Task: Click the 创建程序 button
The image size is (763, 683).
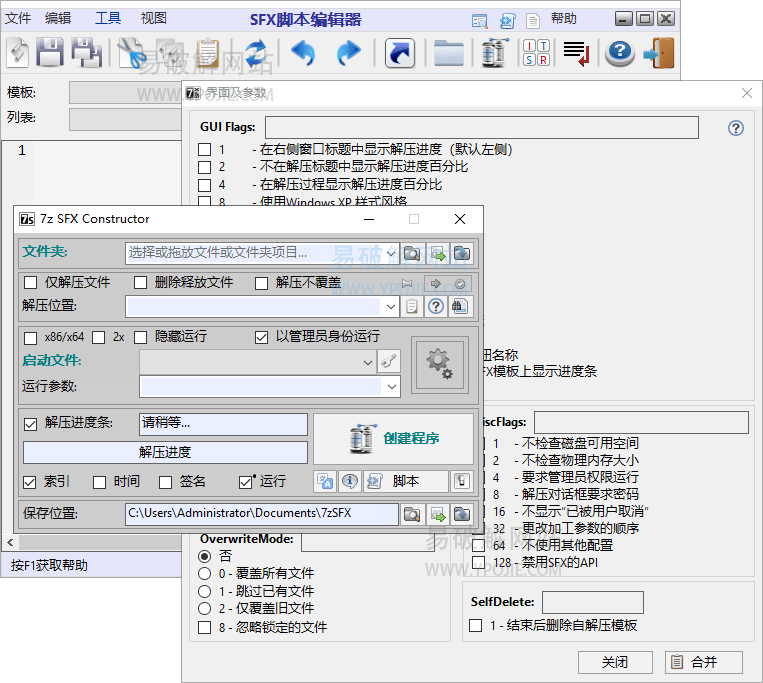Action: [393, 438]
